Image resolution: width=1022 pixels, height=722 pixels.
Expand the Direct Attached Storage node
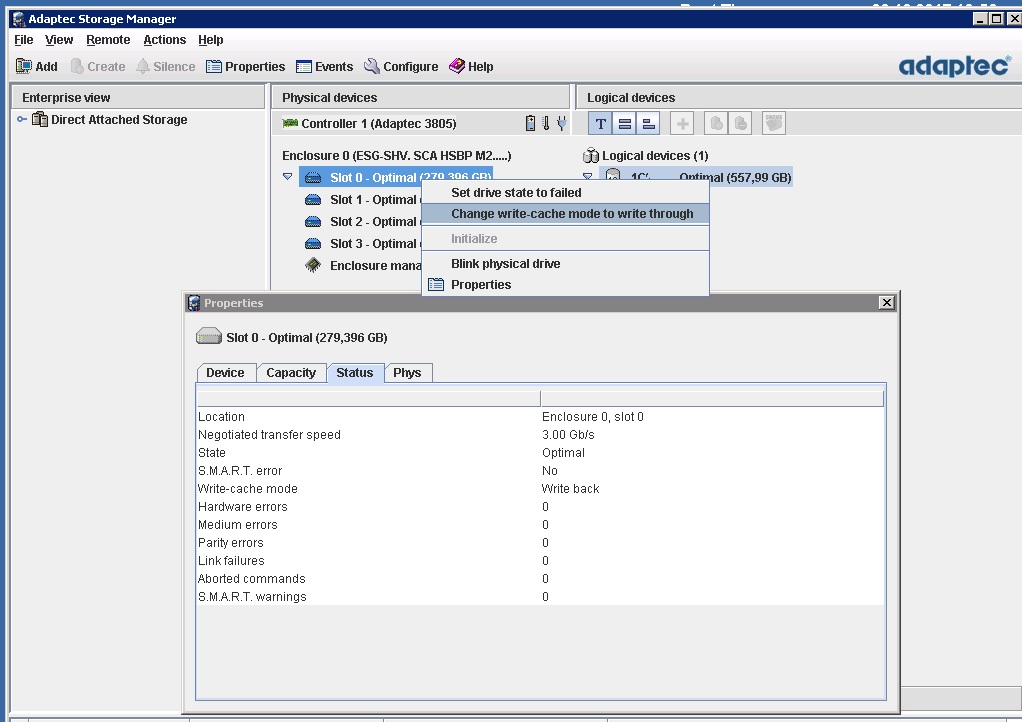[x=22, y=120]
